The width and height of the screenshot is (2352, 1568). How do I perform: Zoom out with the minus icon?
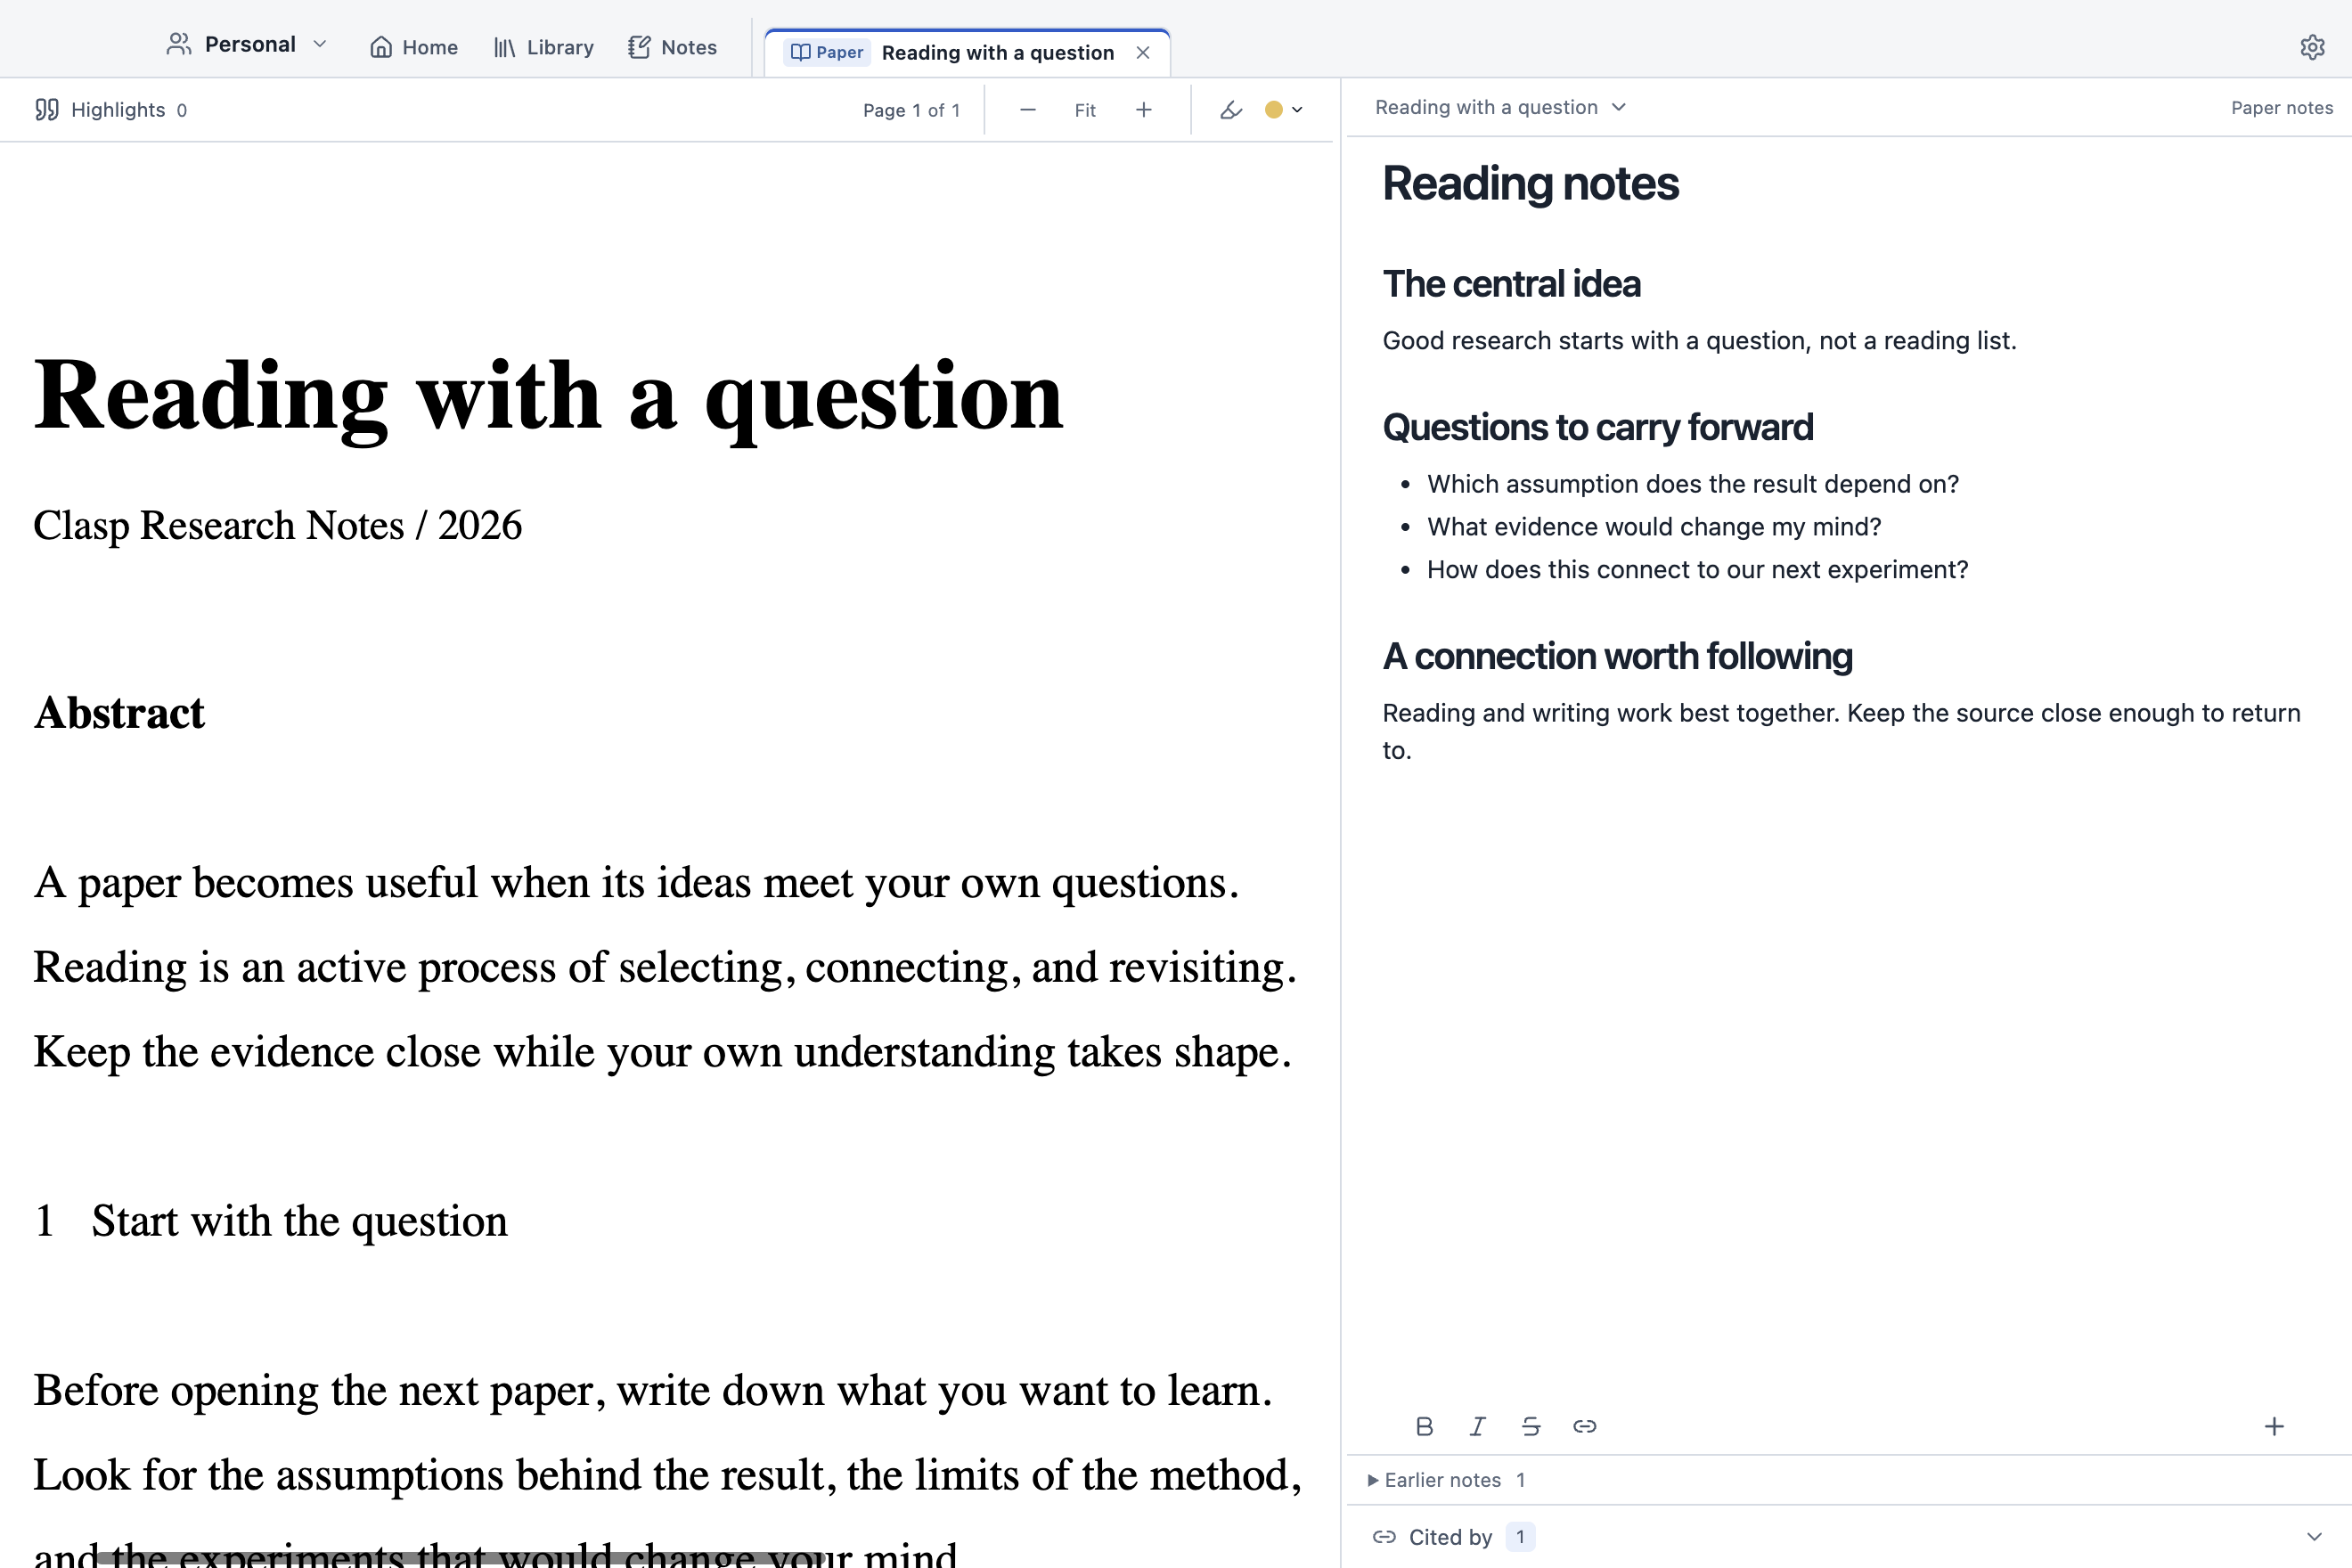coord(1028,110)
